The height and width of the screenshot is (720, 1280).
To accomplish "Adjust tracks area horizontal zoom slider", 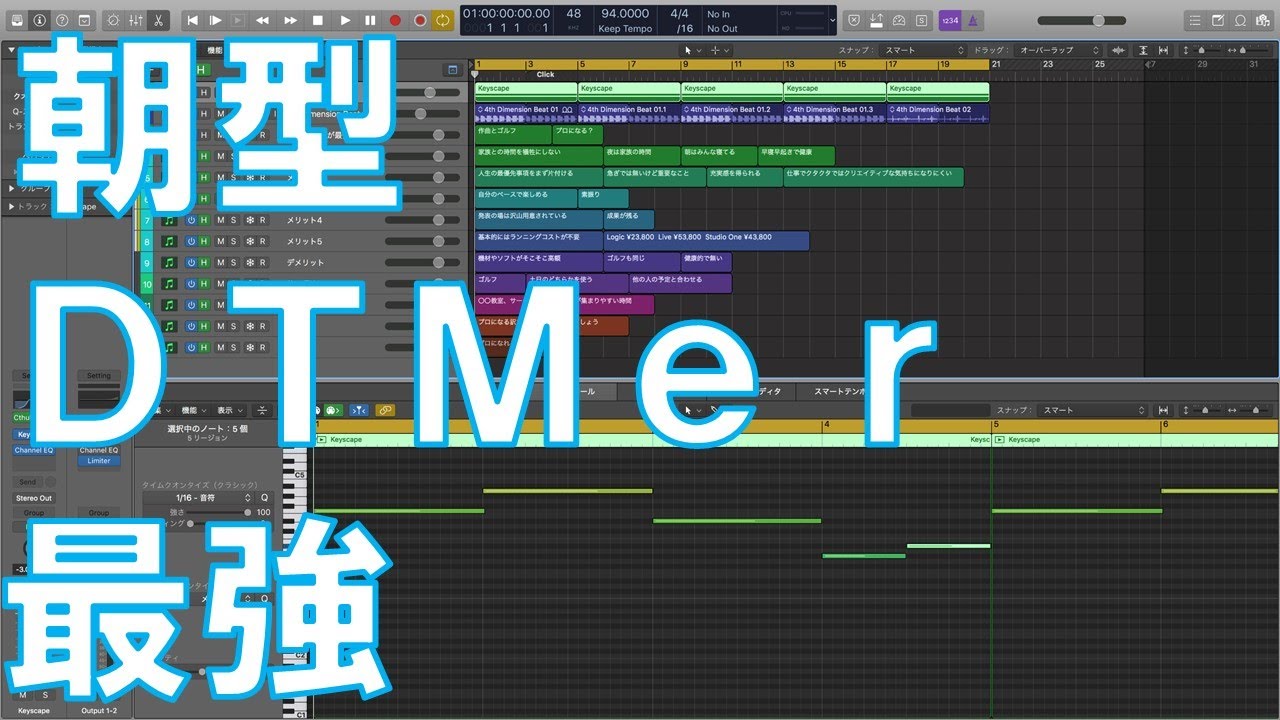I will (x=1251, y=50).
